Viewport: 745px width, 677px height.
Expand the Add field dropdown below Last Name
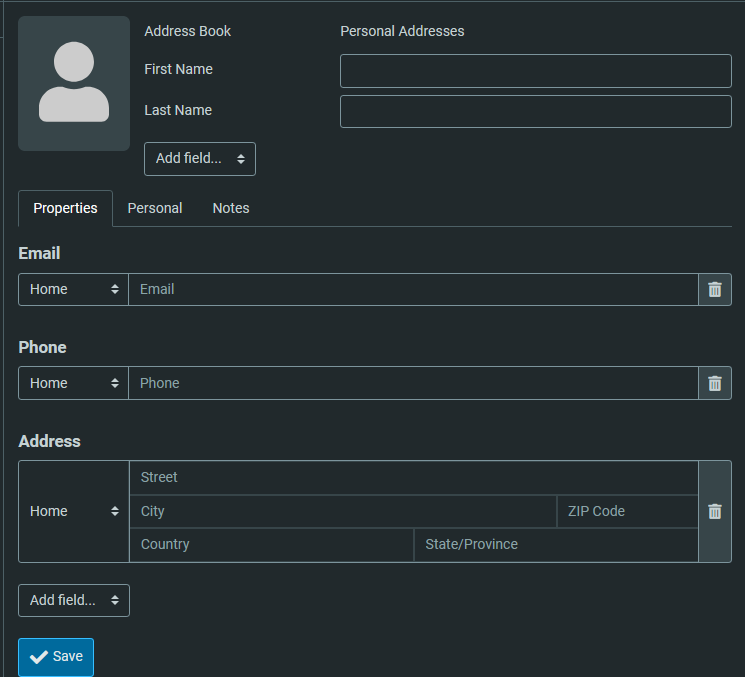(200, 159)
